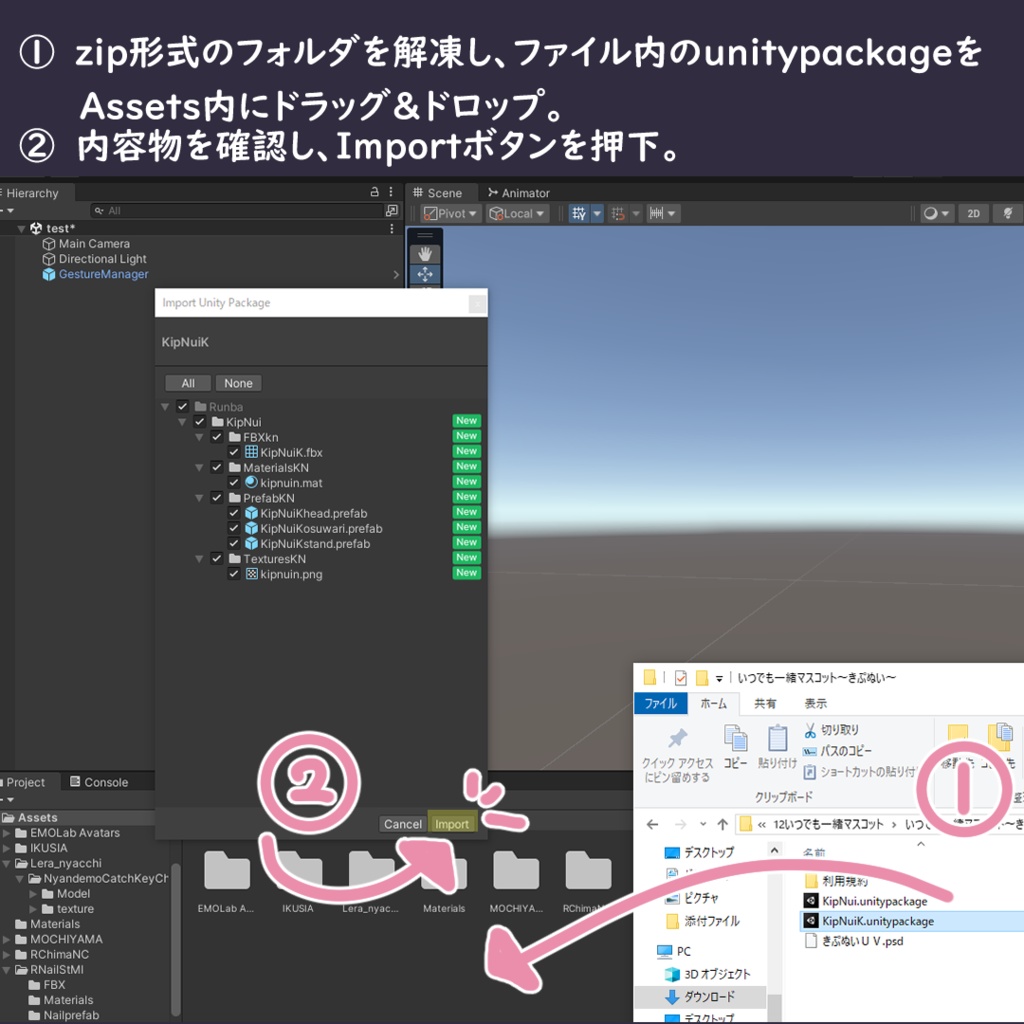
Task: Select KipNuiK.unitypackage in Explorer
Action: point(877,921)
